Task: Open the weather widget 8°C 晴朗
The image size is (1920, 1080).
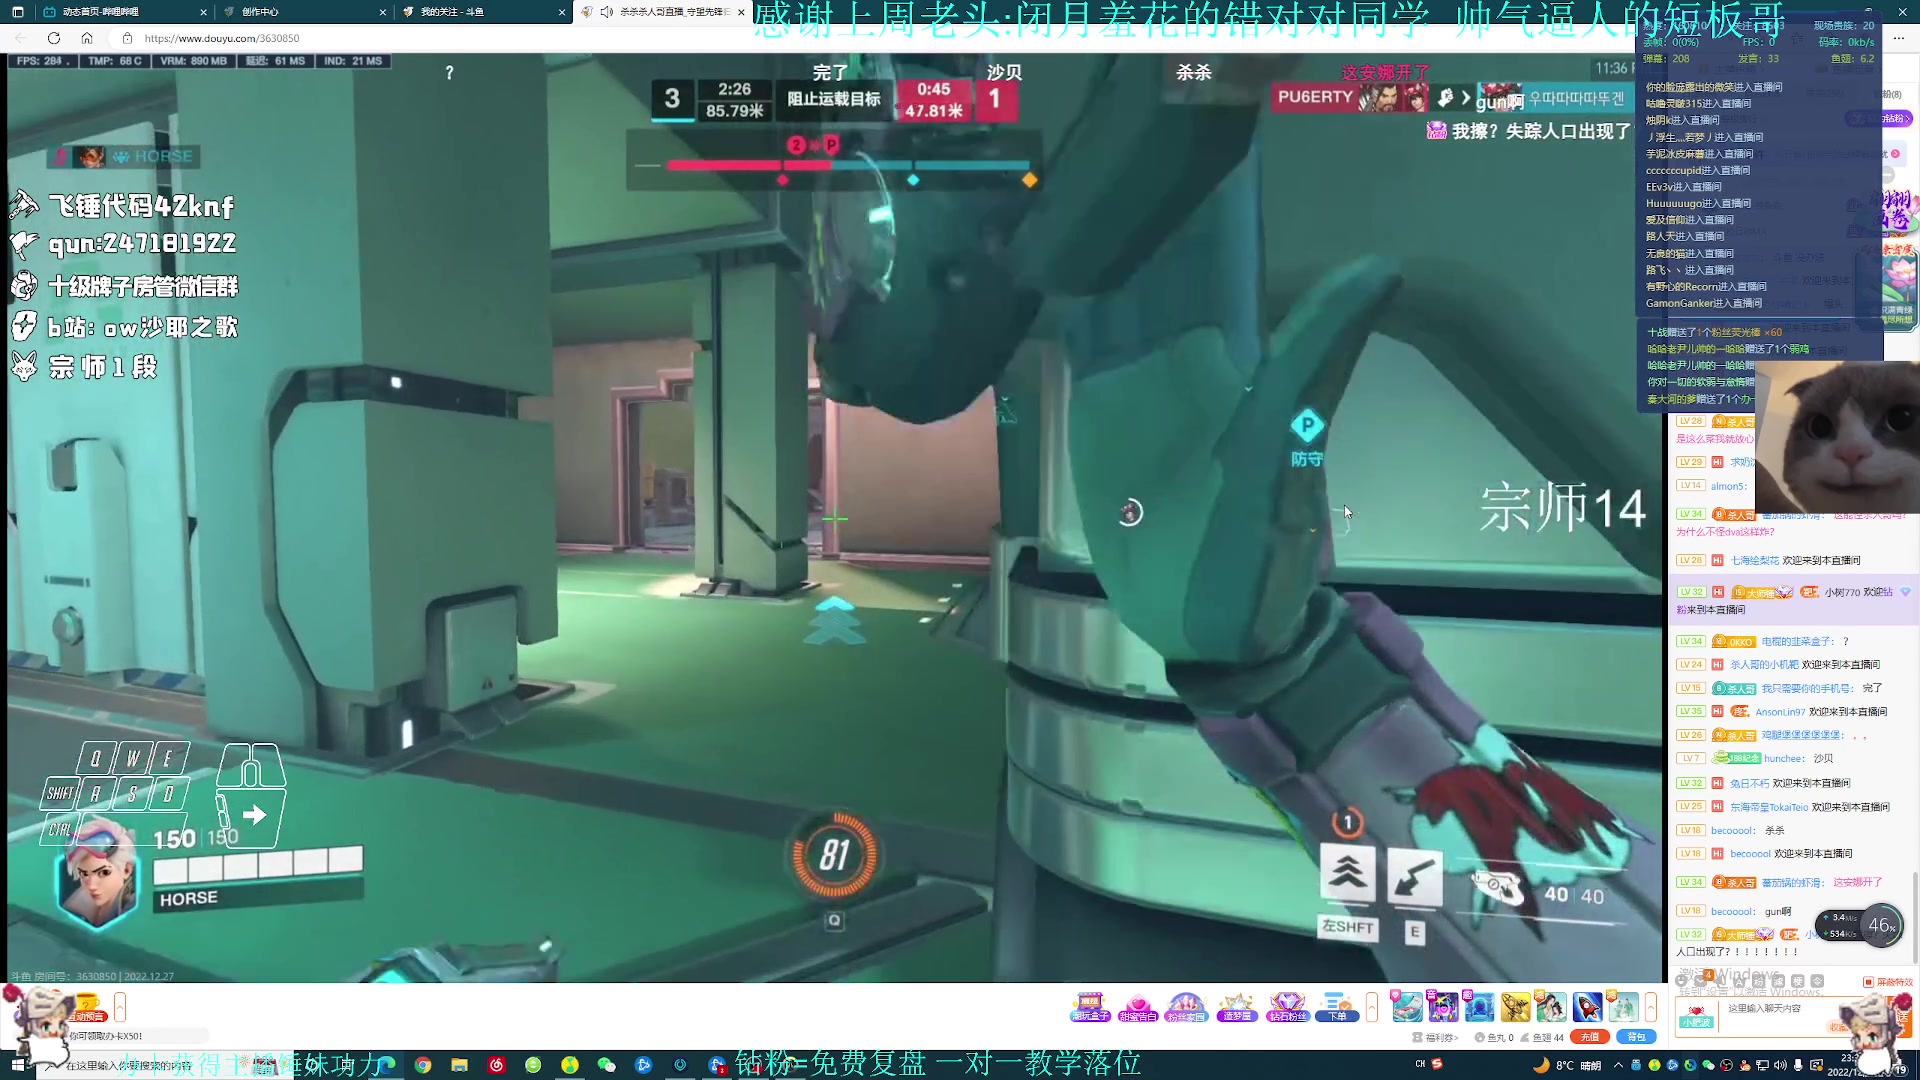Action: pyautogui.click(x=1566, y=1065)
